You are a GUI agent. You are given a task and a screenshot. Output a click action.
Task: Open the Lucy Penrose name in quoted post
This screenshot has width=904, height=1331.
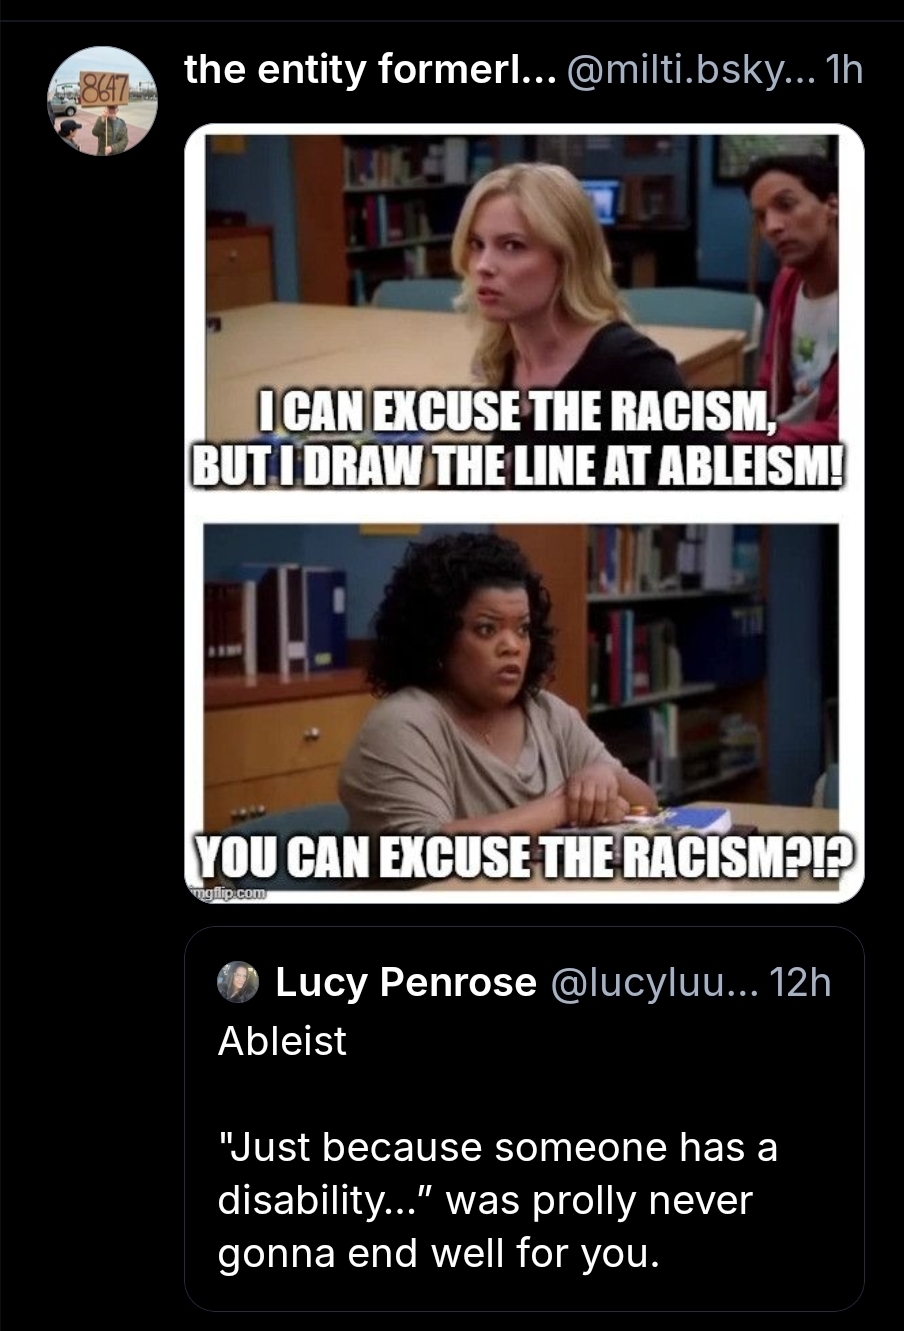coord(405,983)
